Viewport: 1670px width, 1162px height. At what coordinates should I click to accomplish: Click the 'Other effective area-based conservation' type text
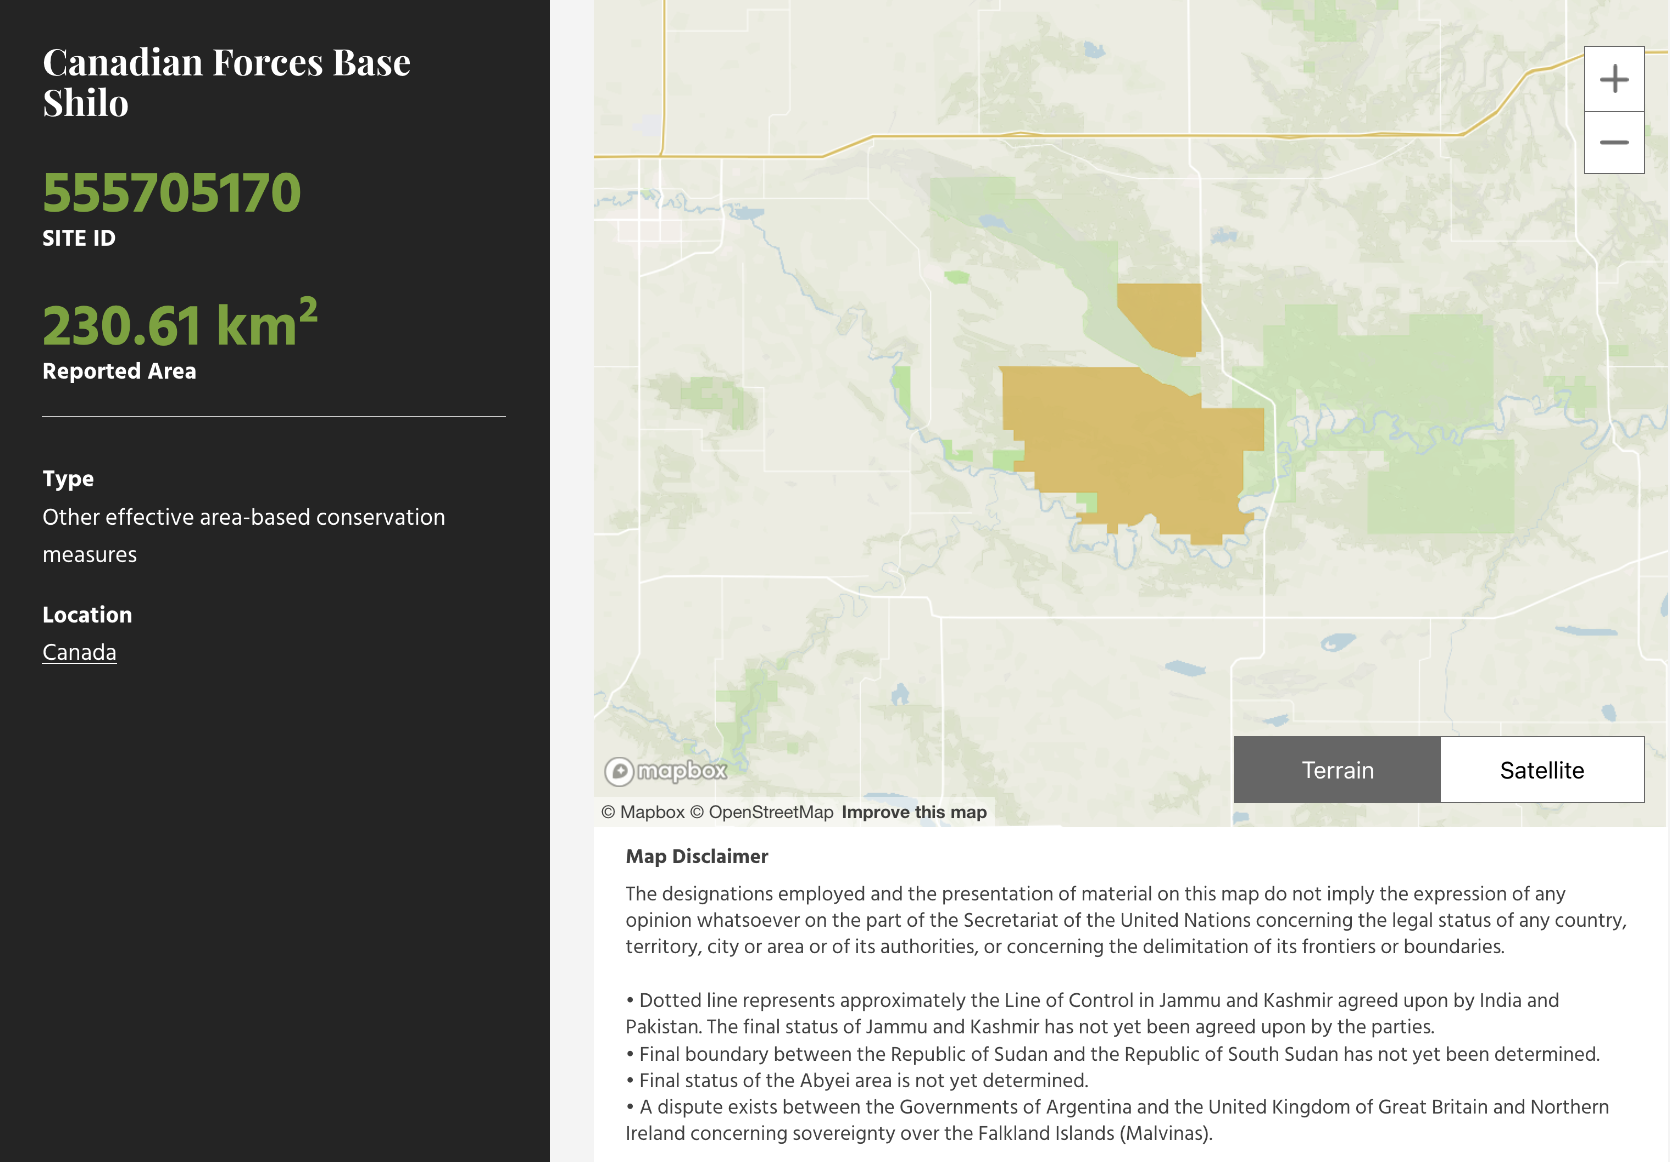pos(243,517)
